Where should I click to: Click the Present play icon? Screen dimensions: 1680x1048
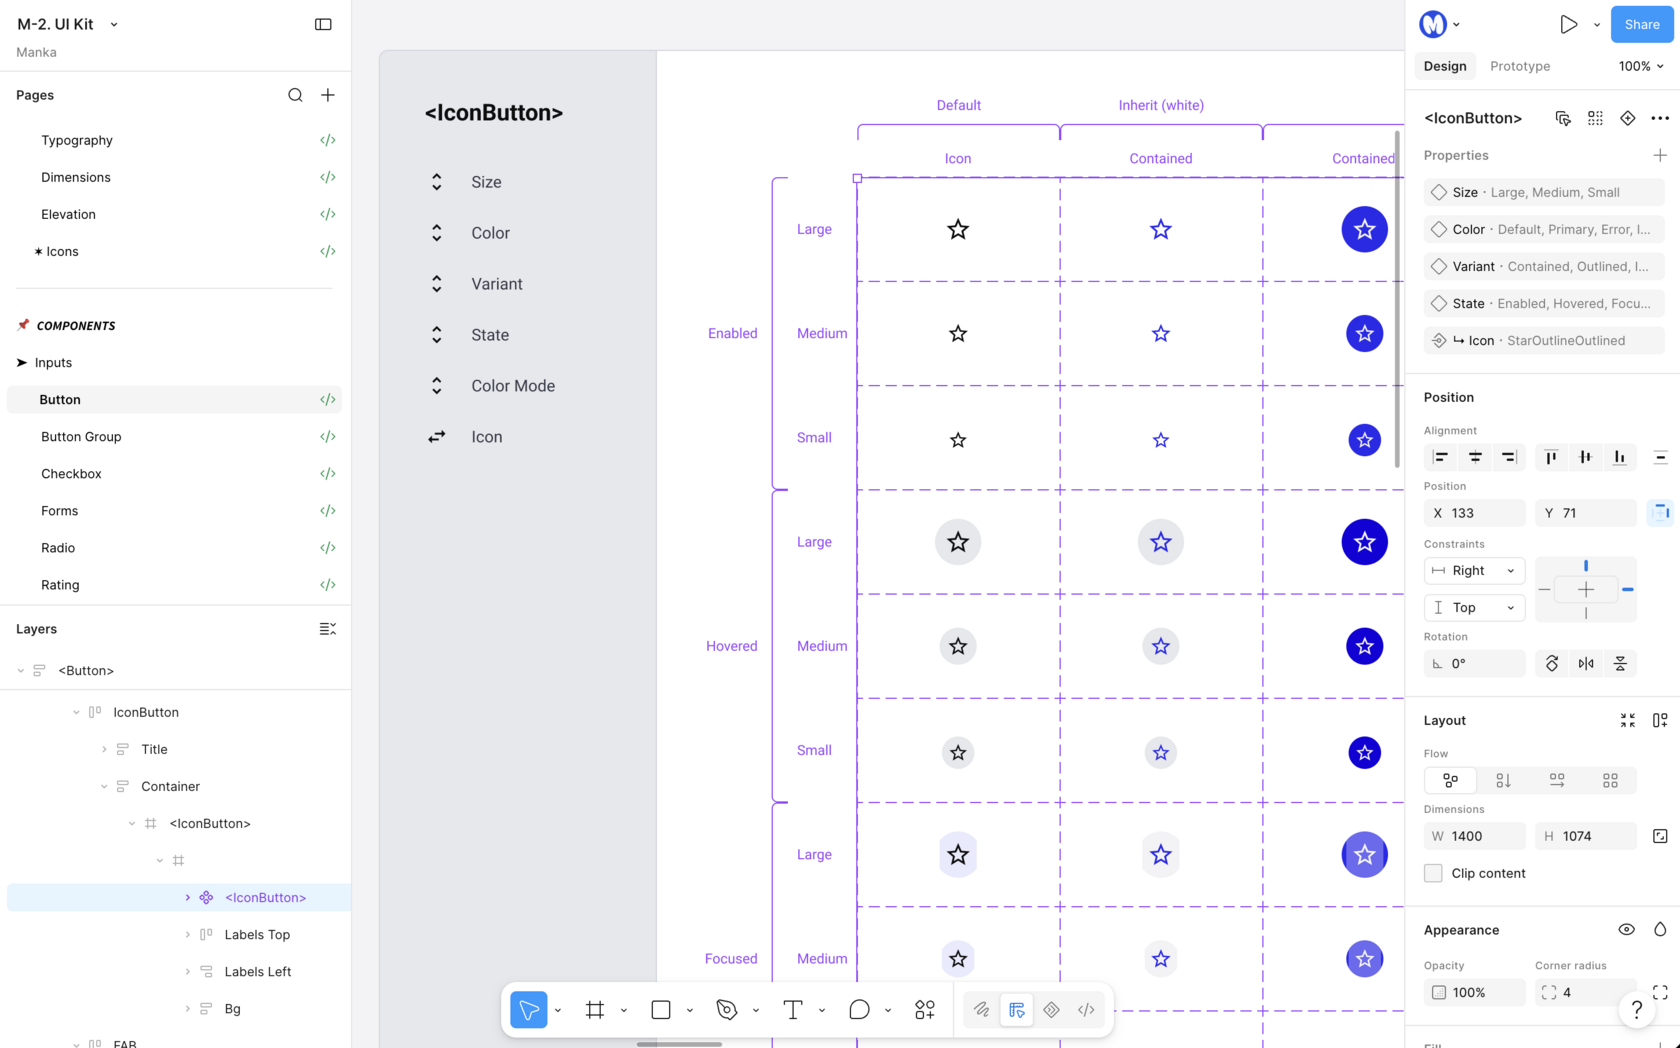[x=1568, y=24]
